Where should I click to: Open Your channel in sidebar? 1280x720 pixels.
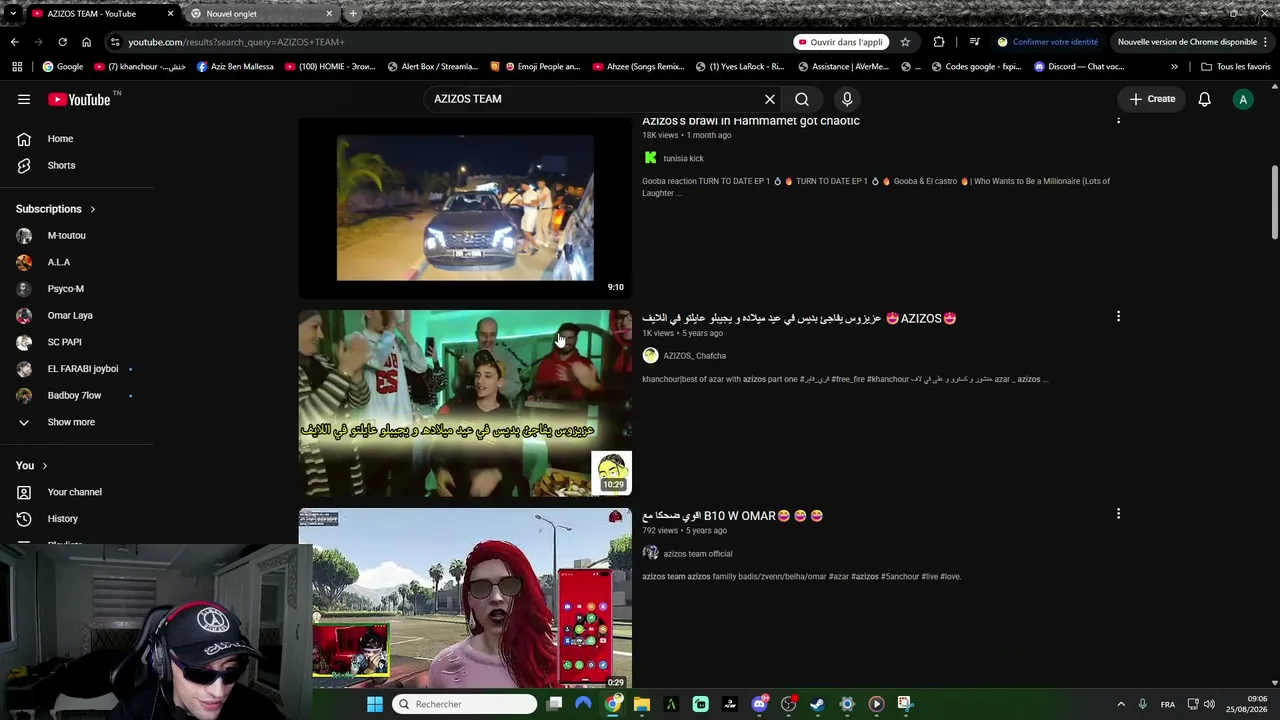pos(77,492)
